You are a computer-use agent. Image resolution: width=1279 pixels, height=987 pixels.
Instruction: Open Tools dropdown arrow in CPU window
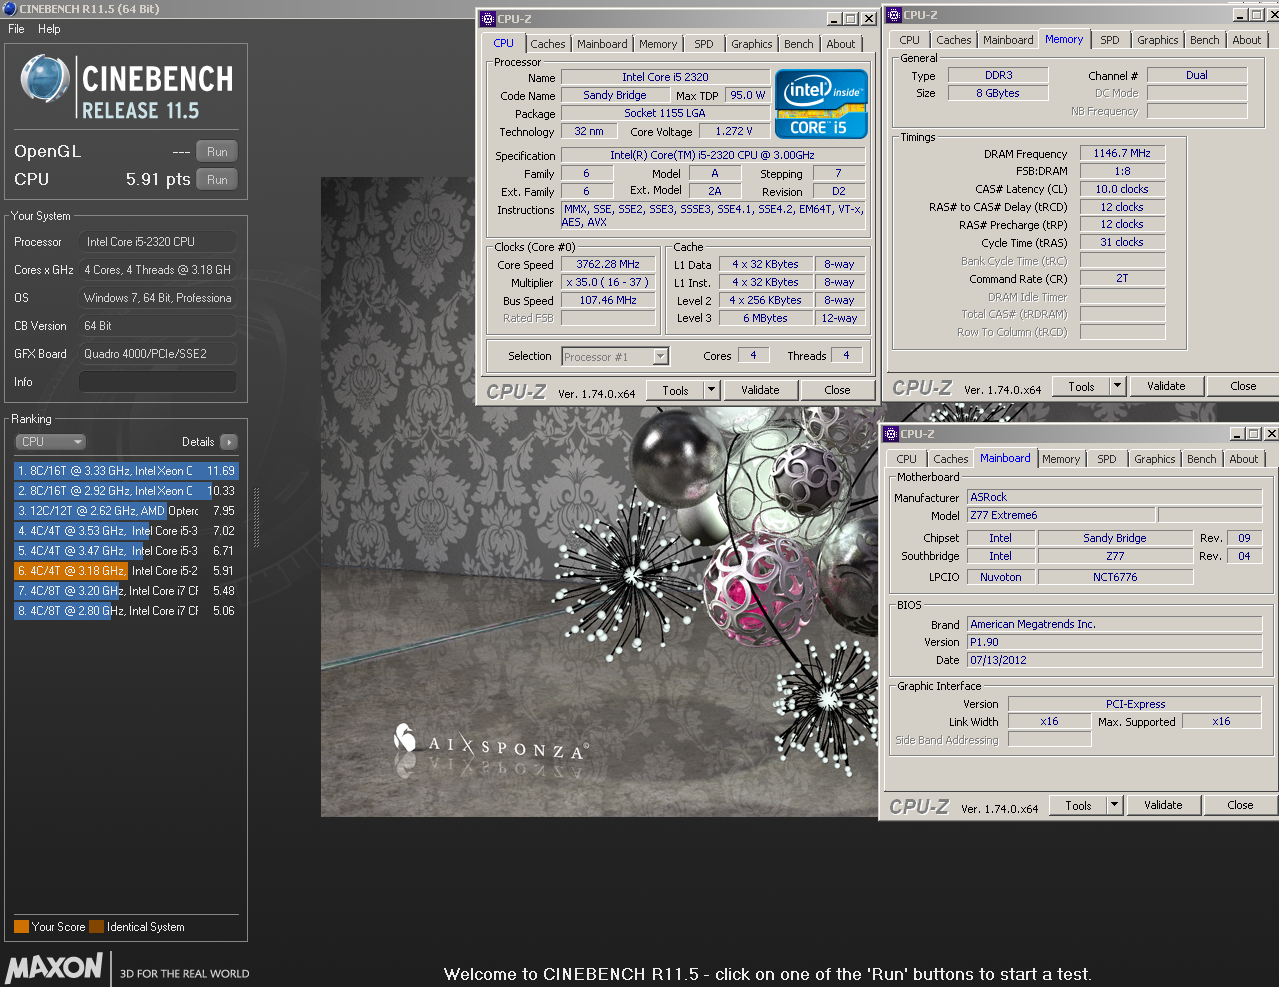pos(711,391)
